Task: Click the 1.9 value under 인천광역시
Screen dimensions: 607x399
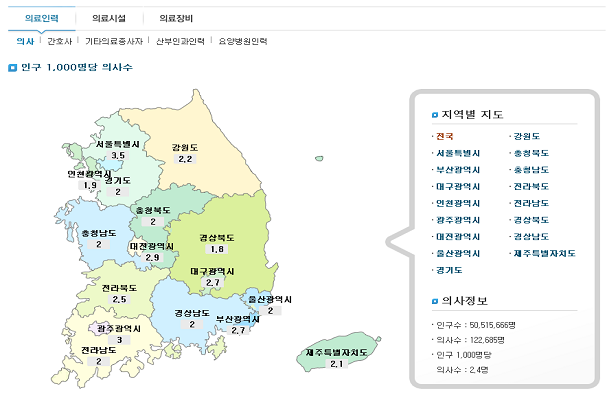Action: click(x=90, y=185)
